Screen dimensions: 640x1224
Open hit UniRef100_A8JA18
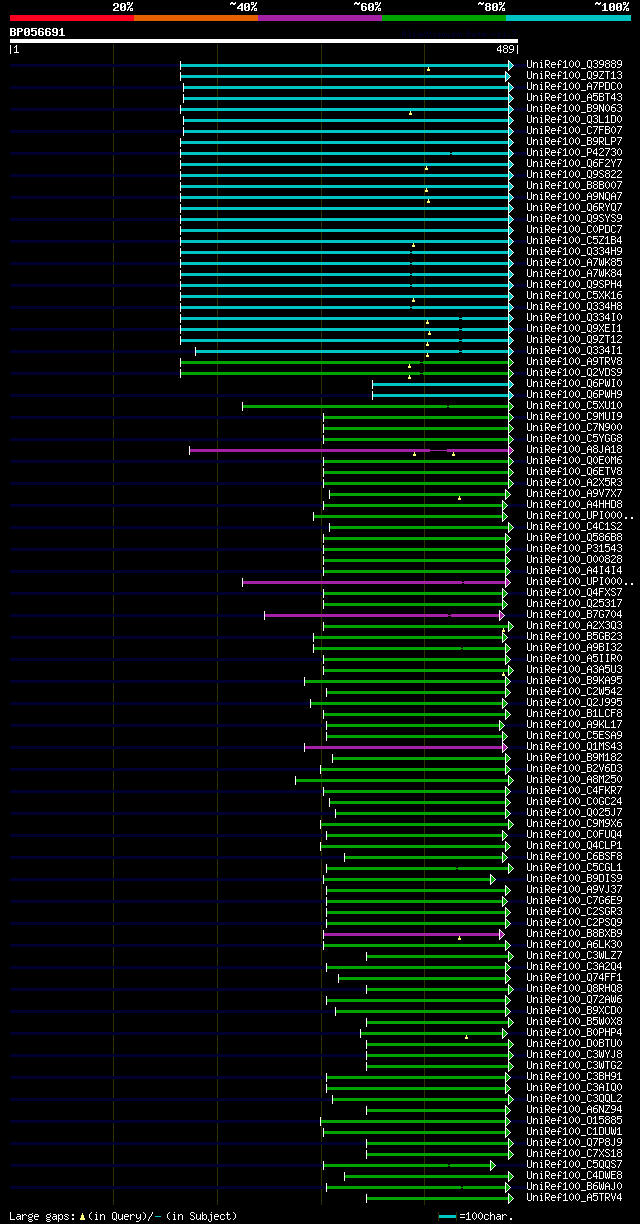click(x=574, y=449)
